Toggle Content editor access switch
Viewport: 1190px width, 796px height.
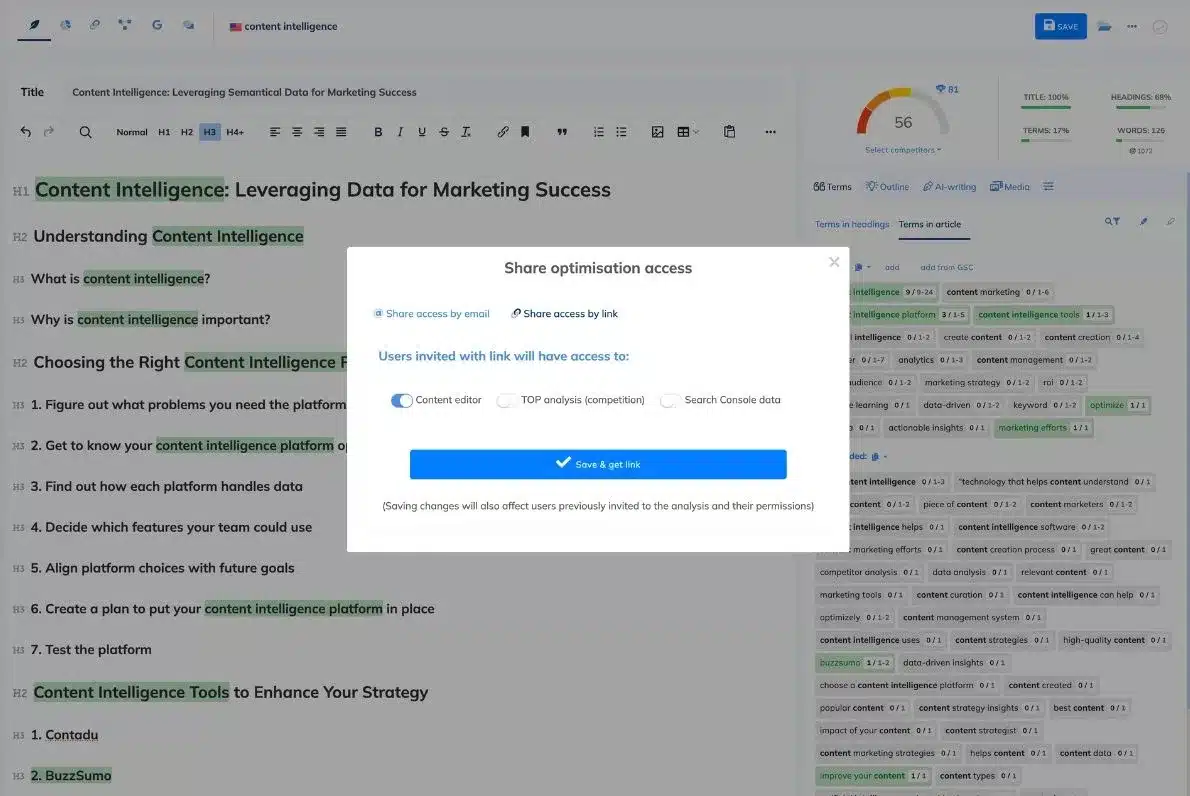[401, 400]
